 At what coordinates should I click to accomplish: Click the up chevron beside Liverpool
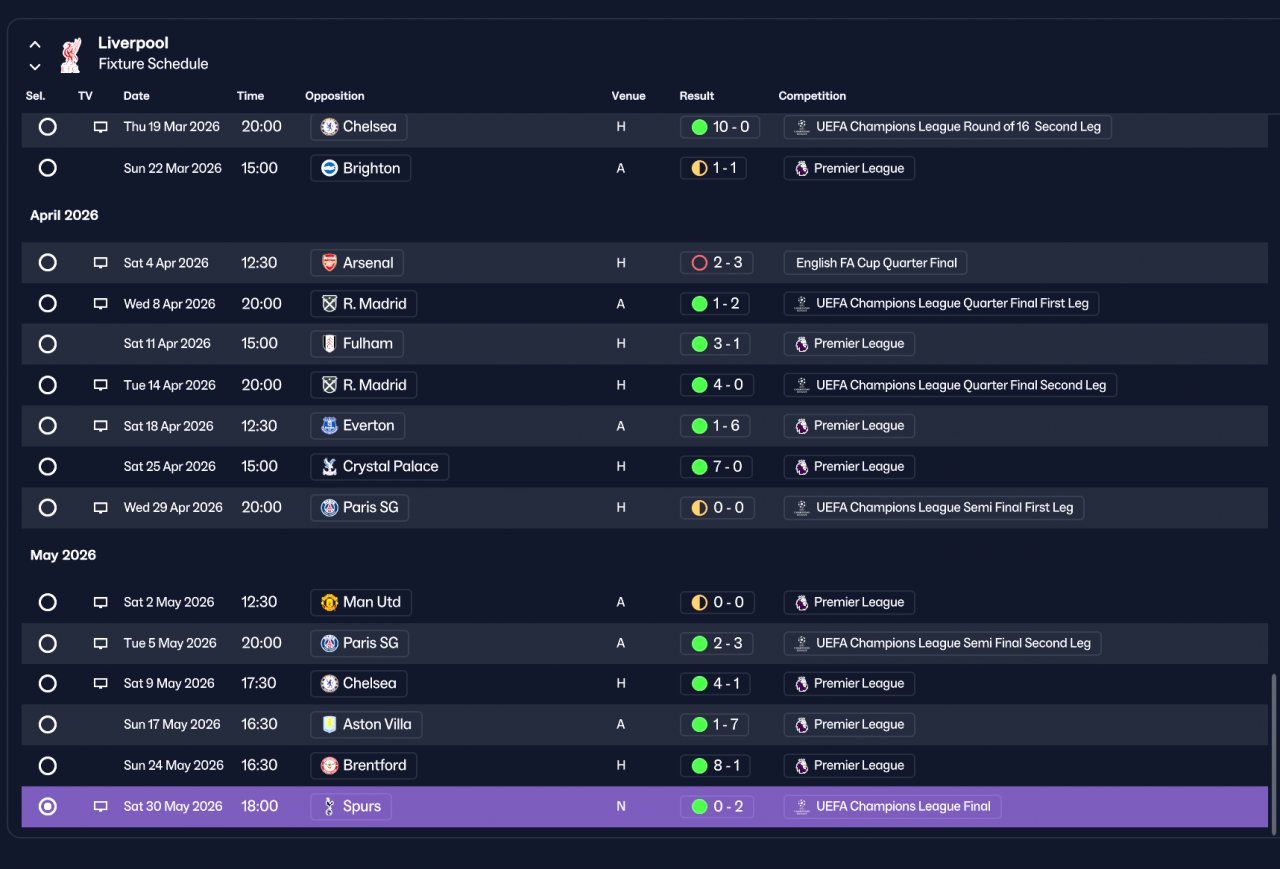tap(35, 45)
